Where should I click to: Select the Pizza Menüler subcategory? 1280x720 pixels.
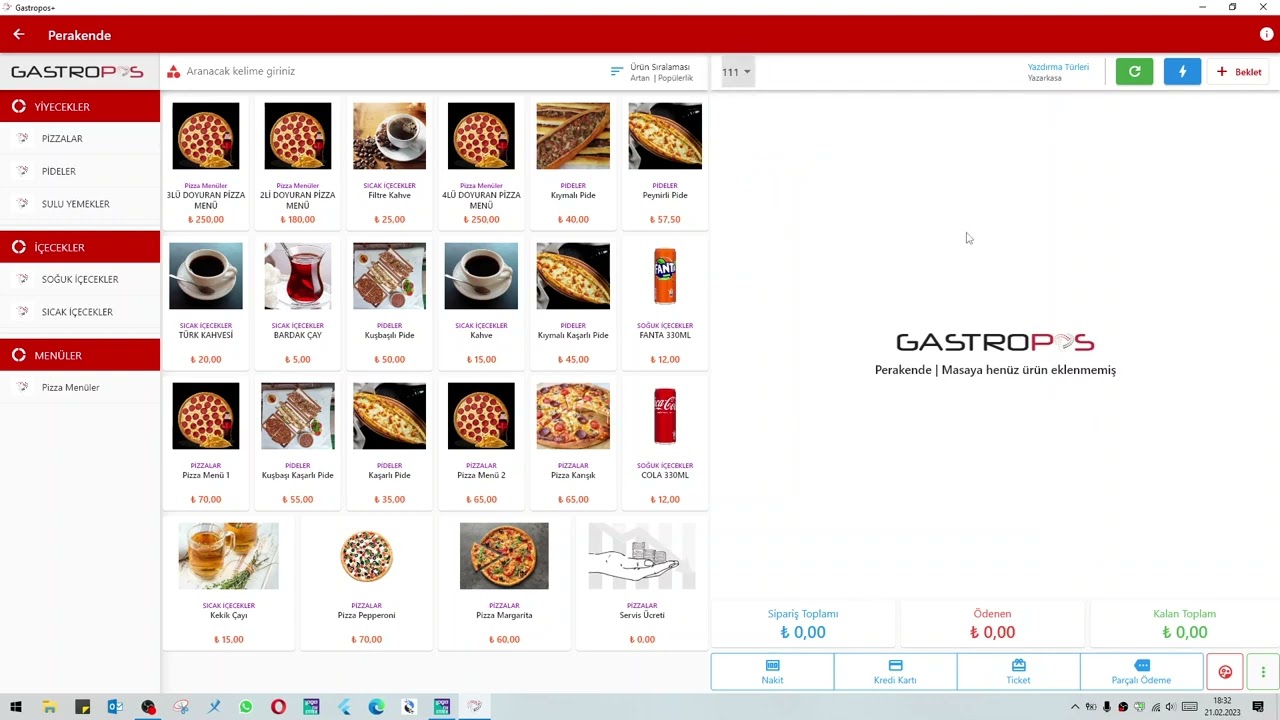click(x=80, y=387)
